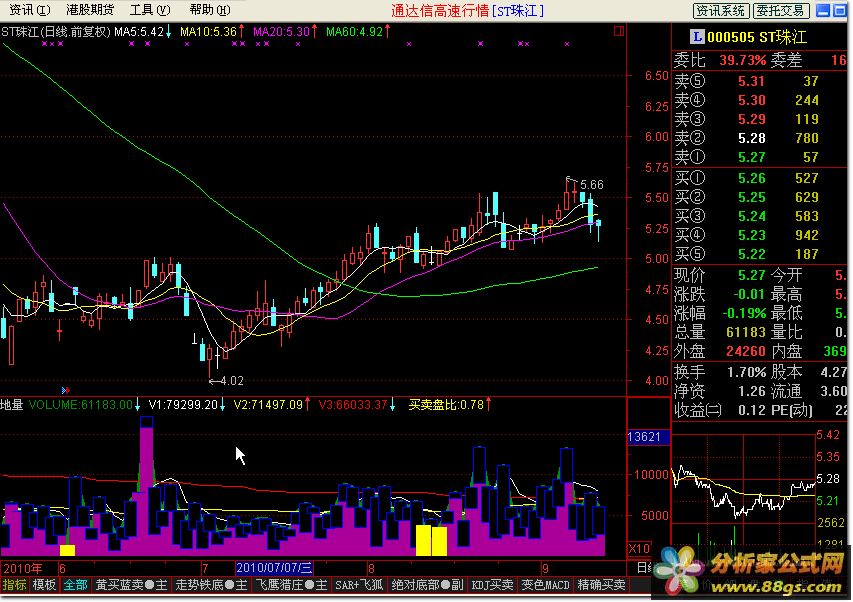Click the 外盘 24260 value
The height and width of the screenshot is (602, 853).
point(746,351)
